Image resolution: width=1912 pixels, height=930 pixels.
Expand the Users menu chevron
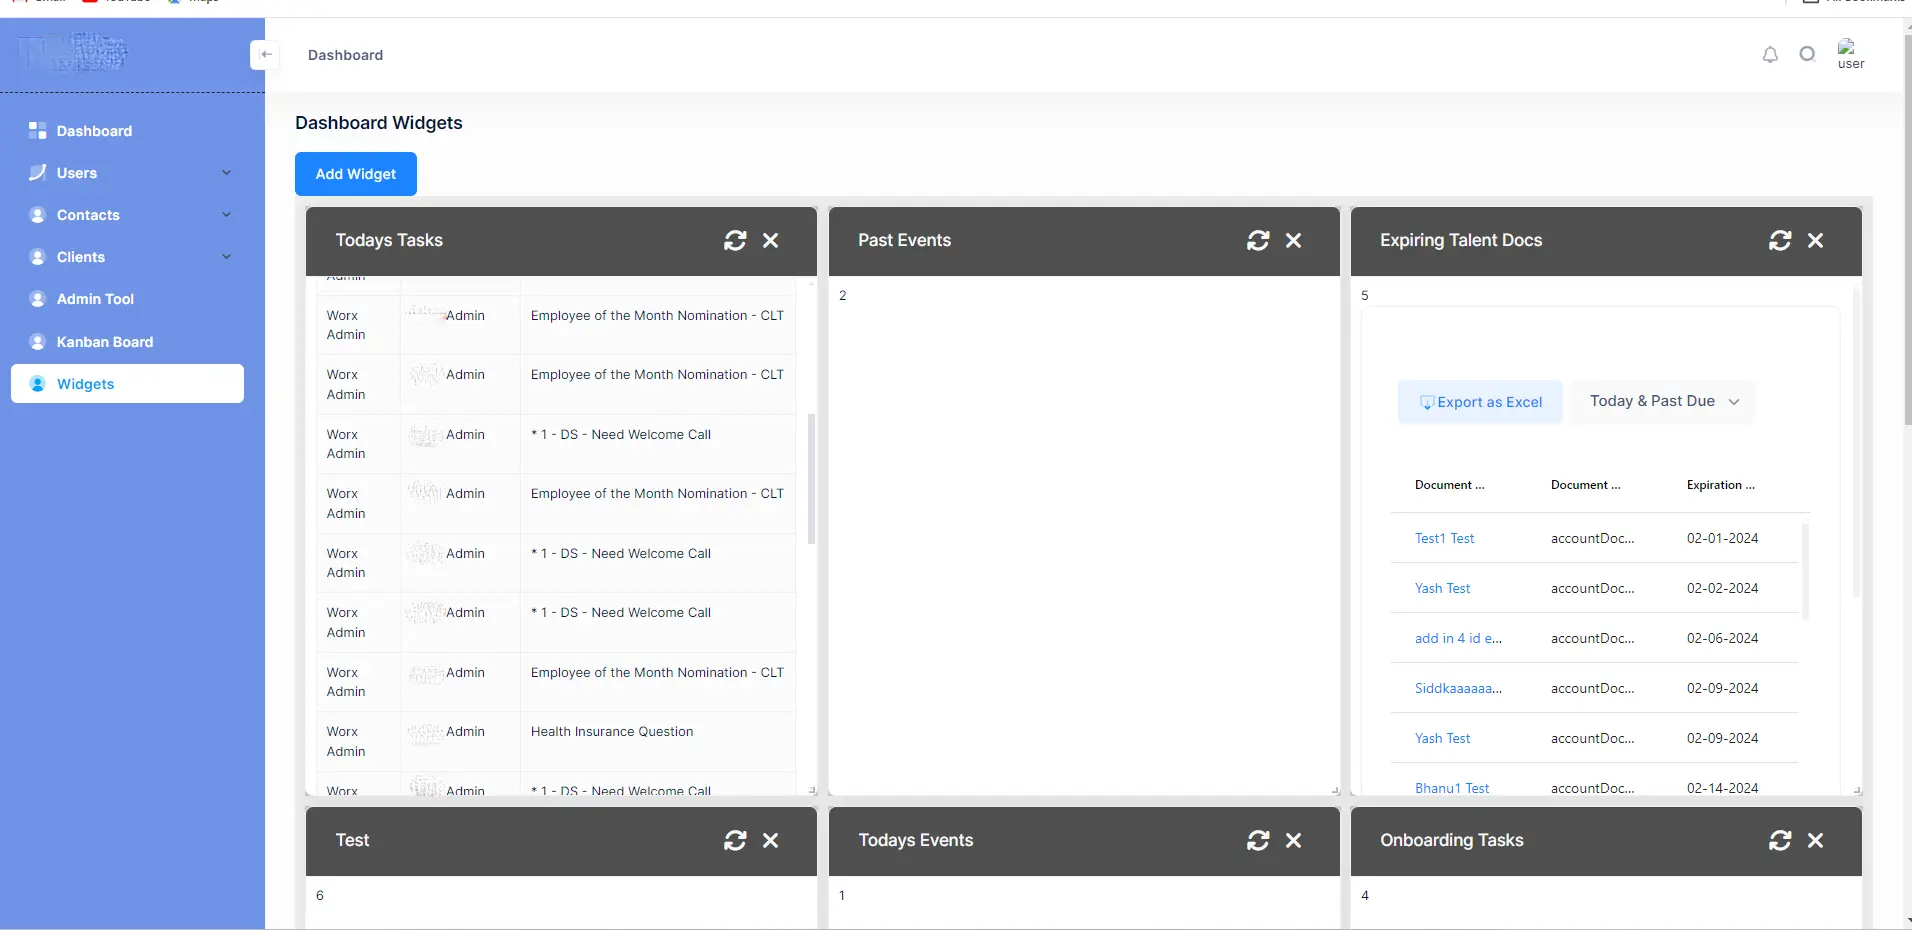click(x=226, y=173)
